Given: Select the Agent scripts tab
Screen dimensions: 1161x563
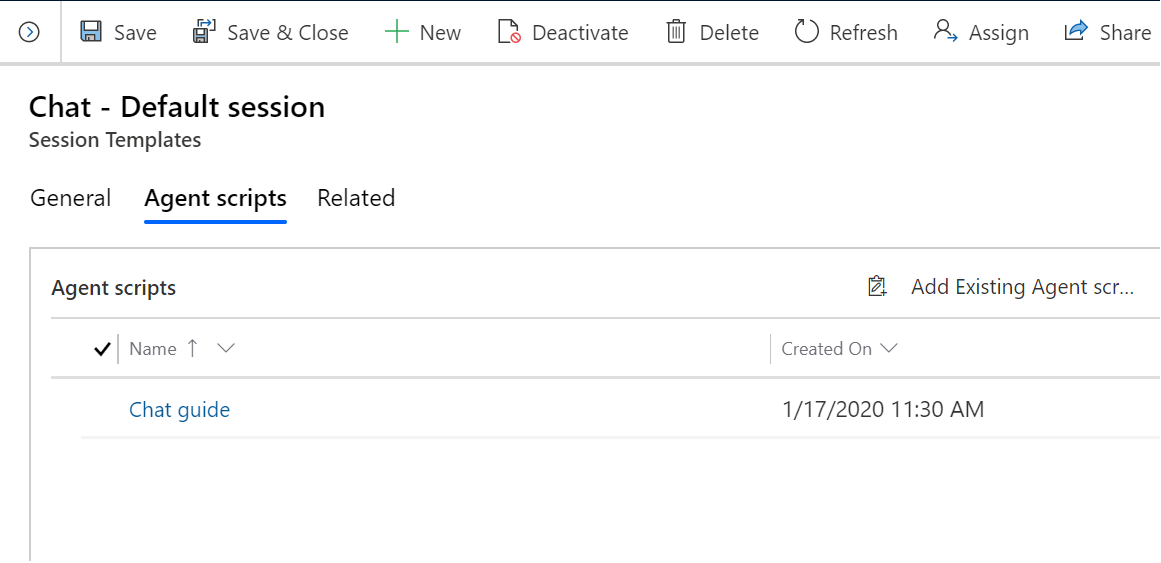Looking at the screenshot, I should (215, 199).
